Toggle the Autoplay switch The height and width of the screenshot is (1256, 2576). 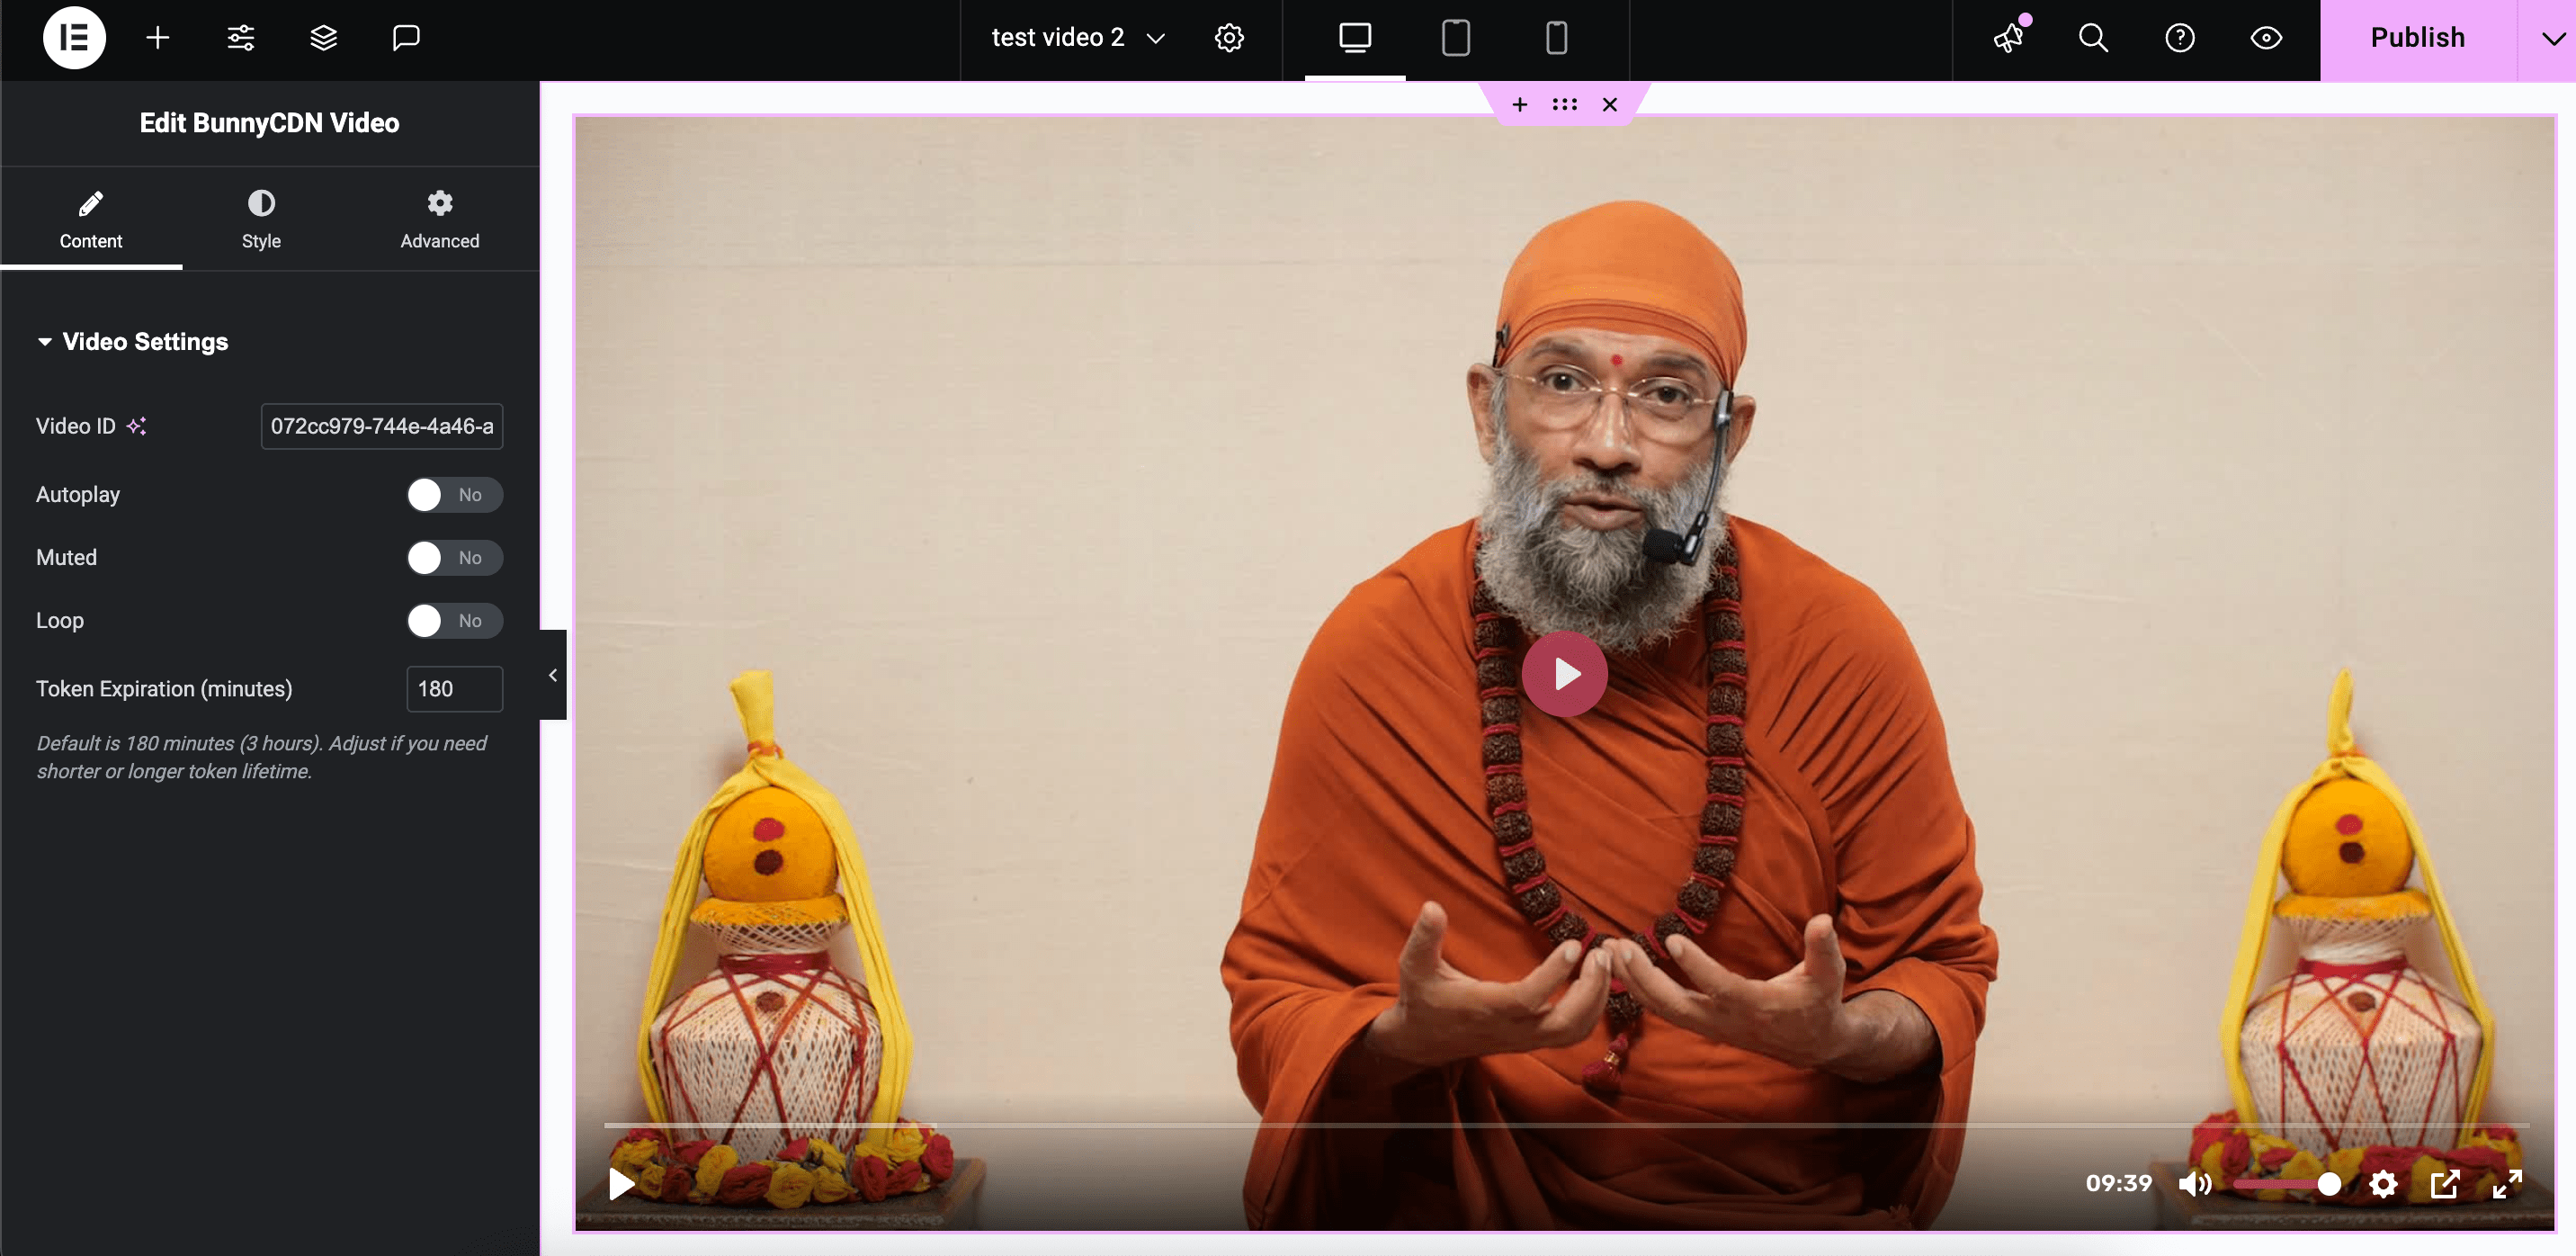[454, 495]
